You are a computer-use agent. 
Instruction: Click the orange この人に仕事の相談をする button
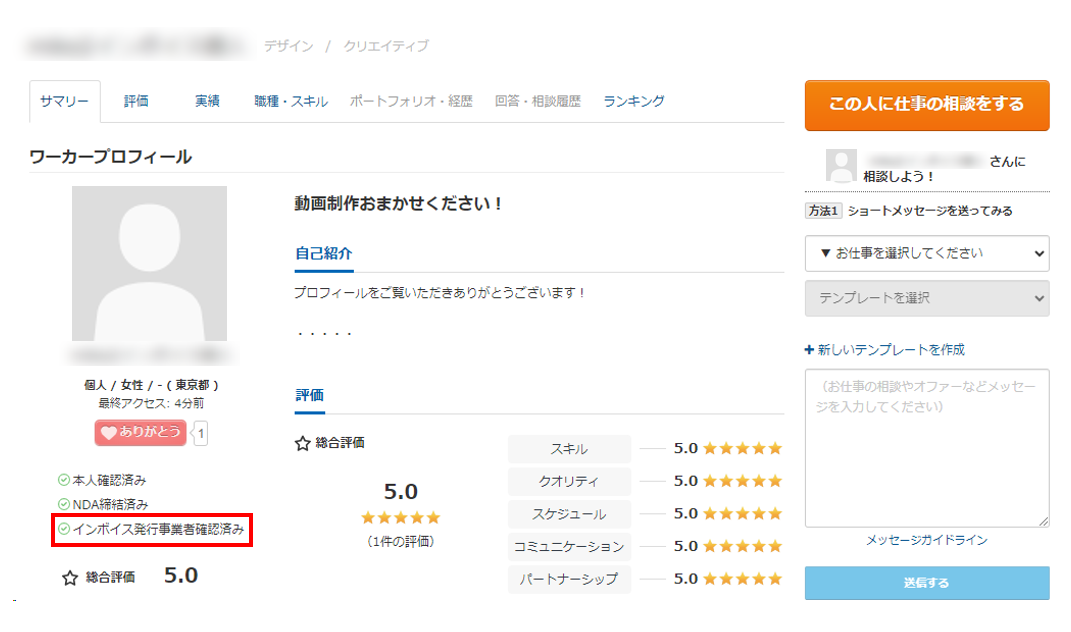click(926, 105)
